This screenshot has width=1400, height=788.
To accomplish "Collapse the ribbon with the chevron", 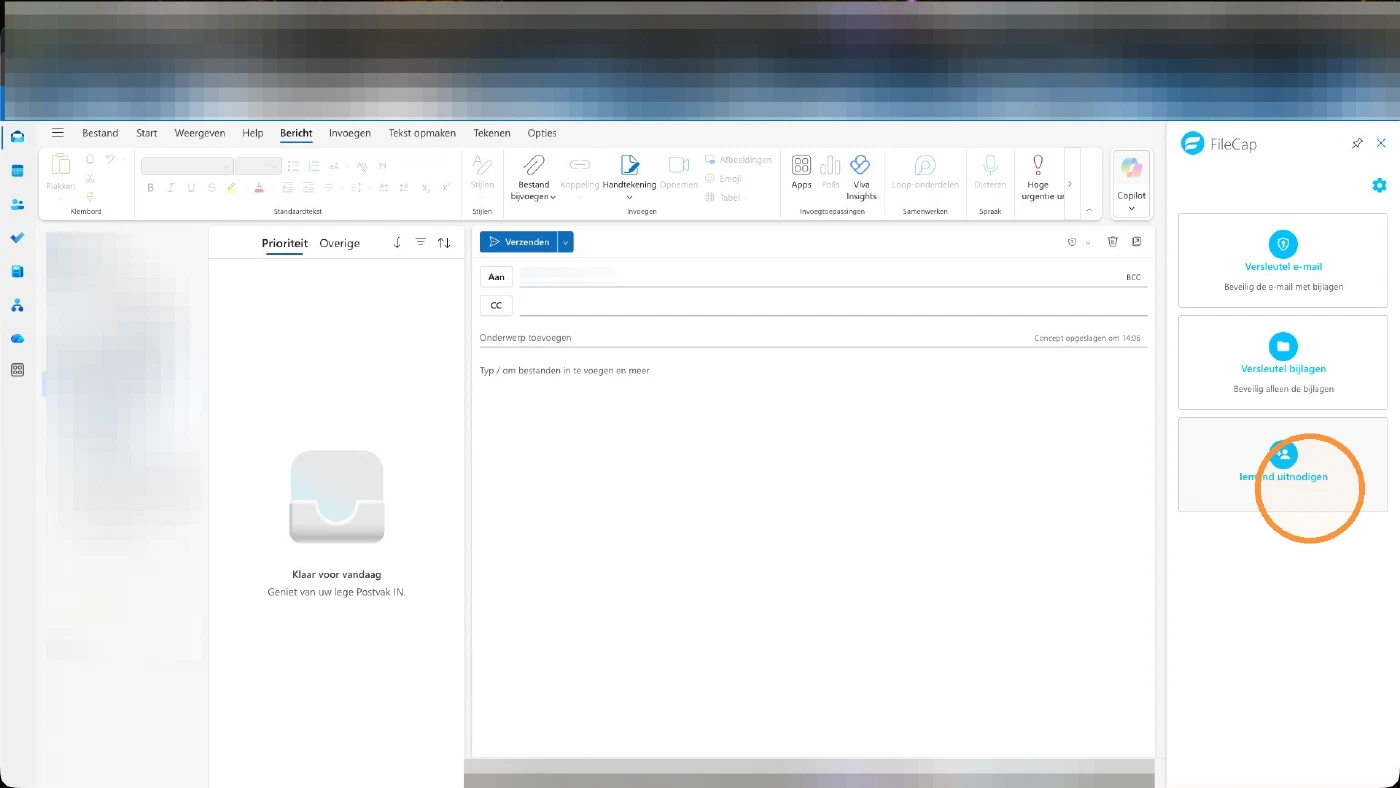I will pyautogui.click(x=1089, y=210).
